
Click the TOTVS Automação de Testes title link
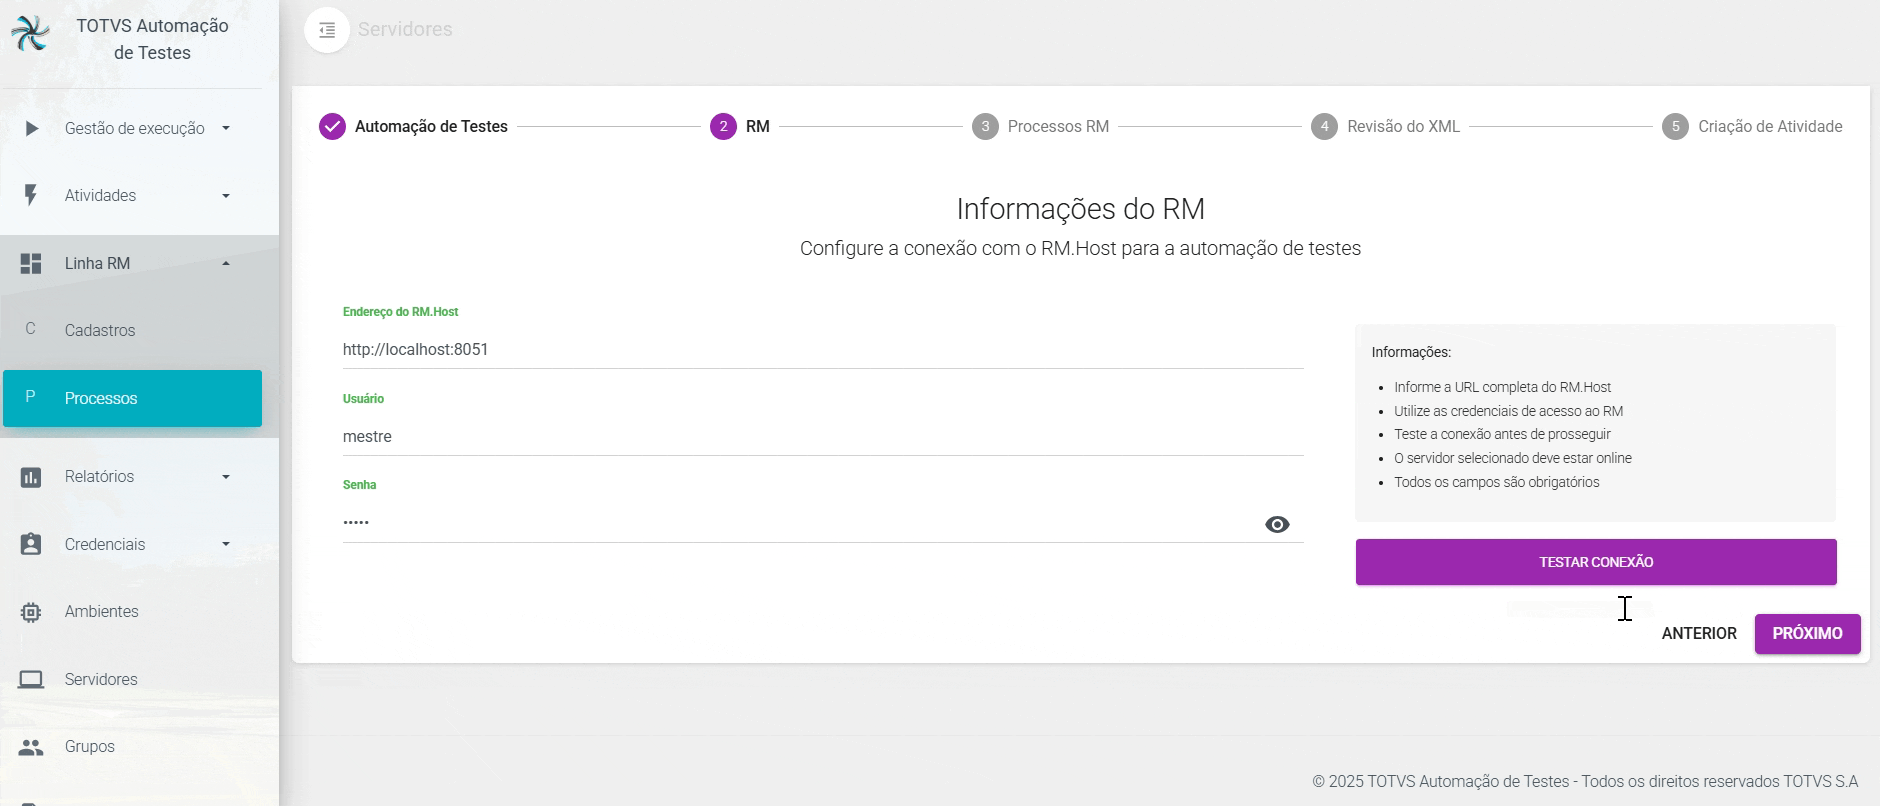point(152,39)
